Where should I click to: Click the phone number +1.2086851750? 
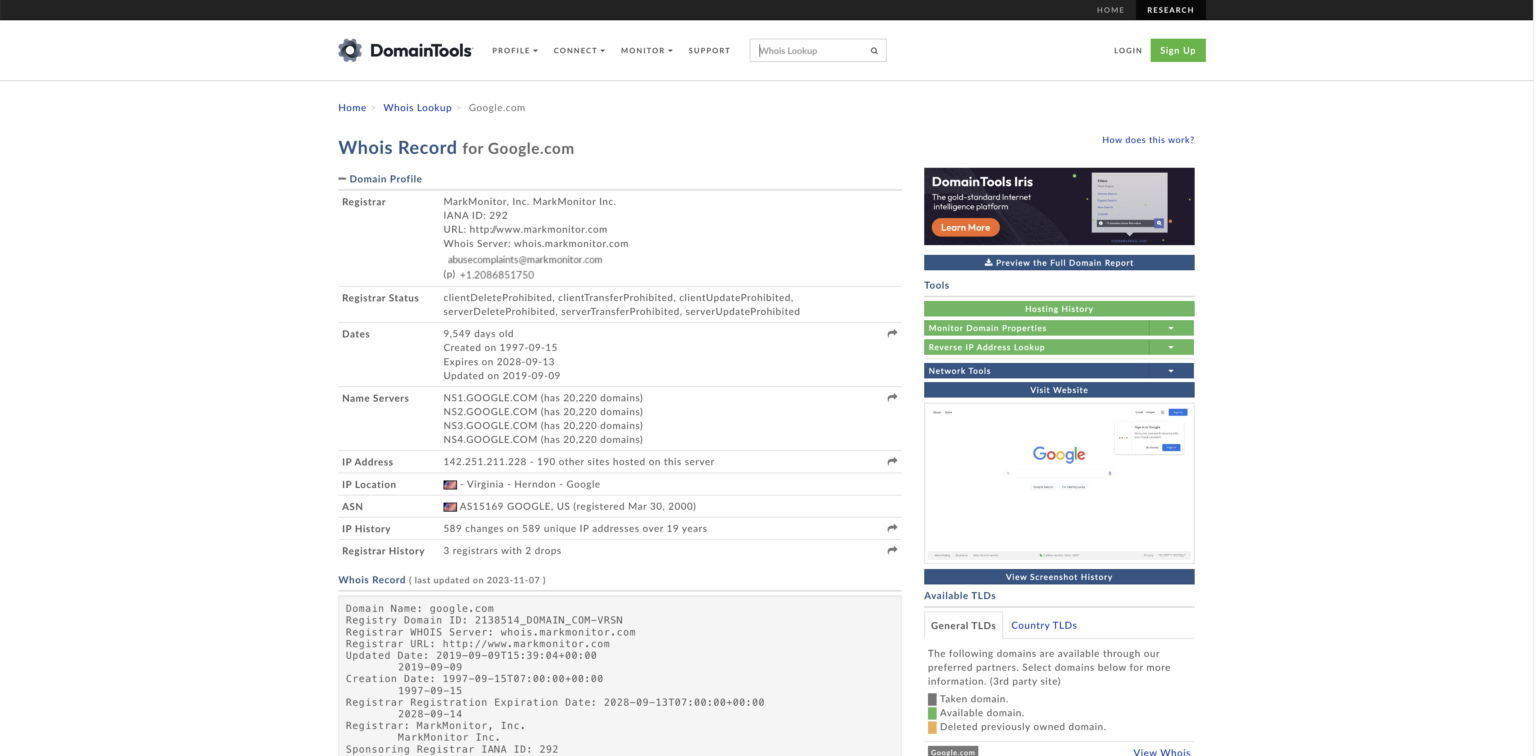pyautogui.click(x=496, y=275)
